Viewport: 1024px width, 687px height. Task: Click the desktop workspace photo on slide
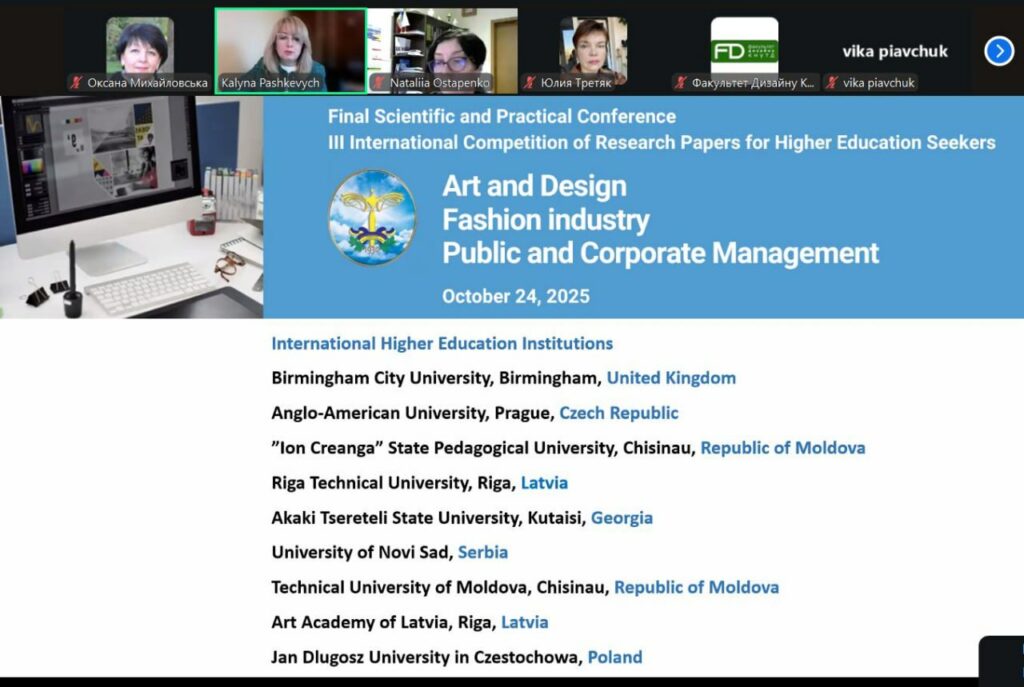click(x=131, y=207)
